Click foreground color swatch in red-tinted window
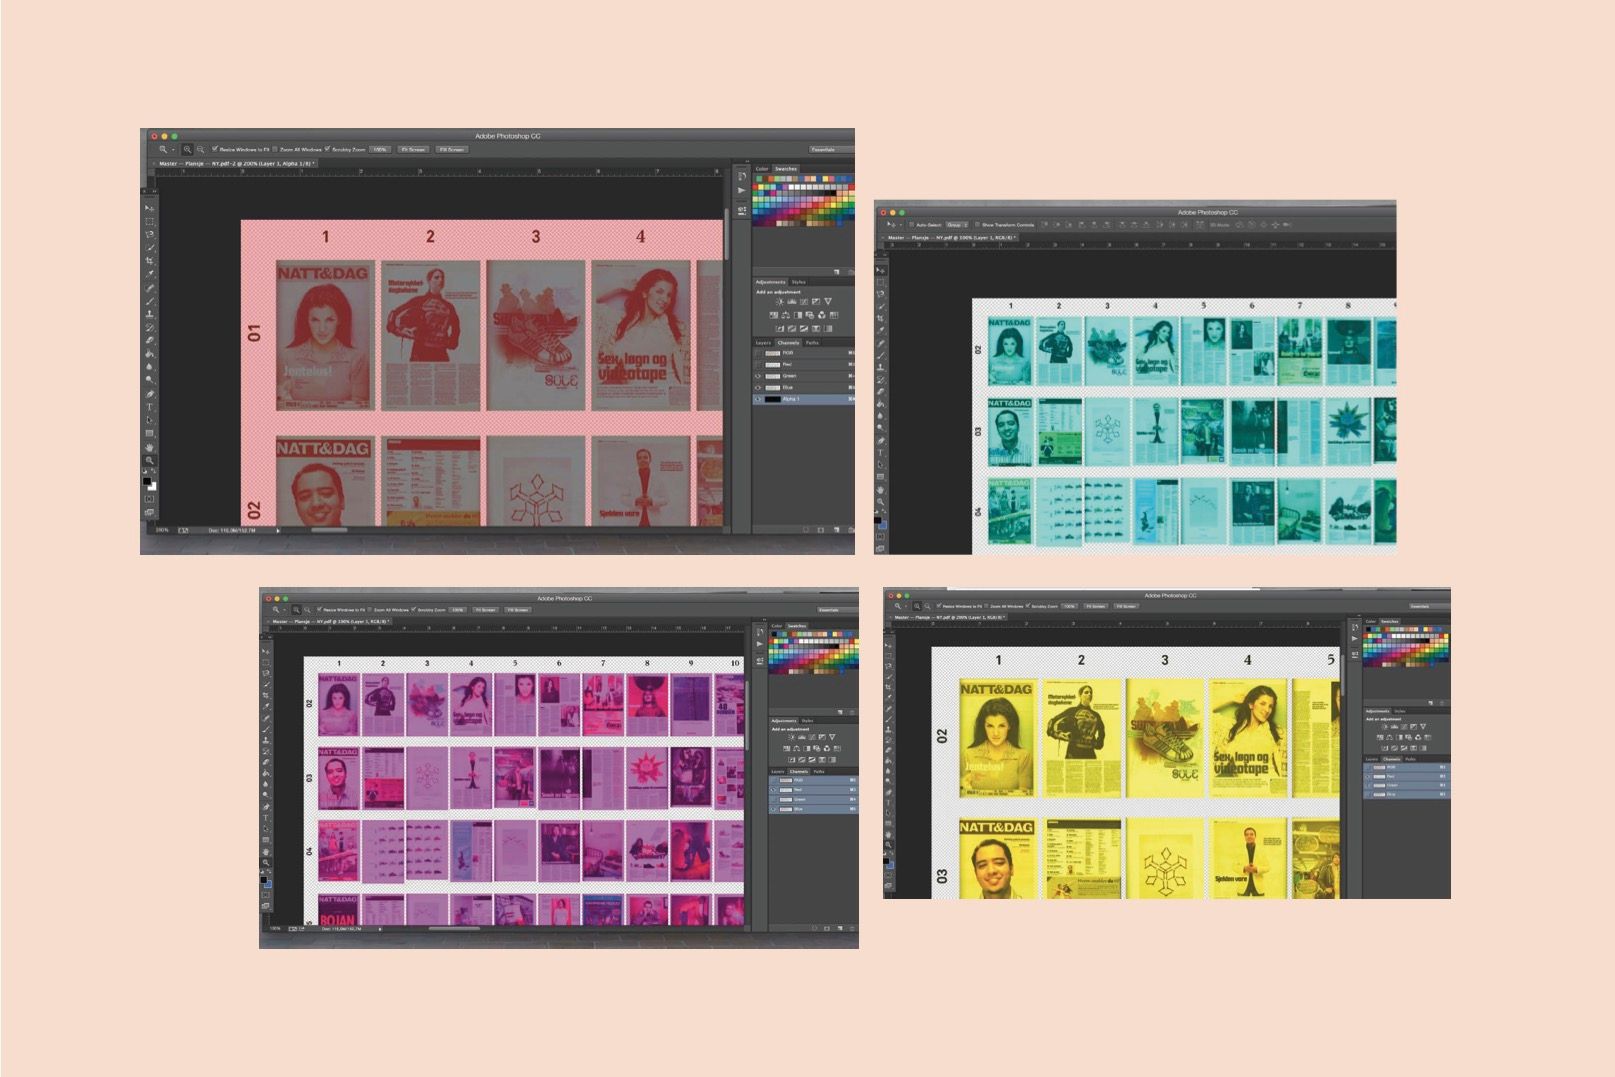This screenshot has width=1615, height=1077. pyautogui.click(x=147, y=482)
